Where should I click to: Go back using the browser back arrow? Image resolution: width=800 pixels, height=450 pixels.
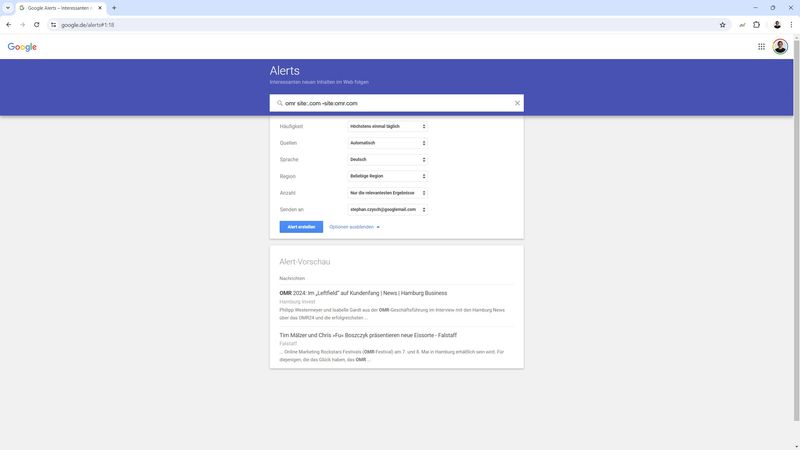tap(9, 24)
